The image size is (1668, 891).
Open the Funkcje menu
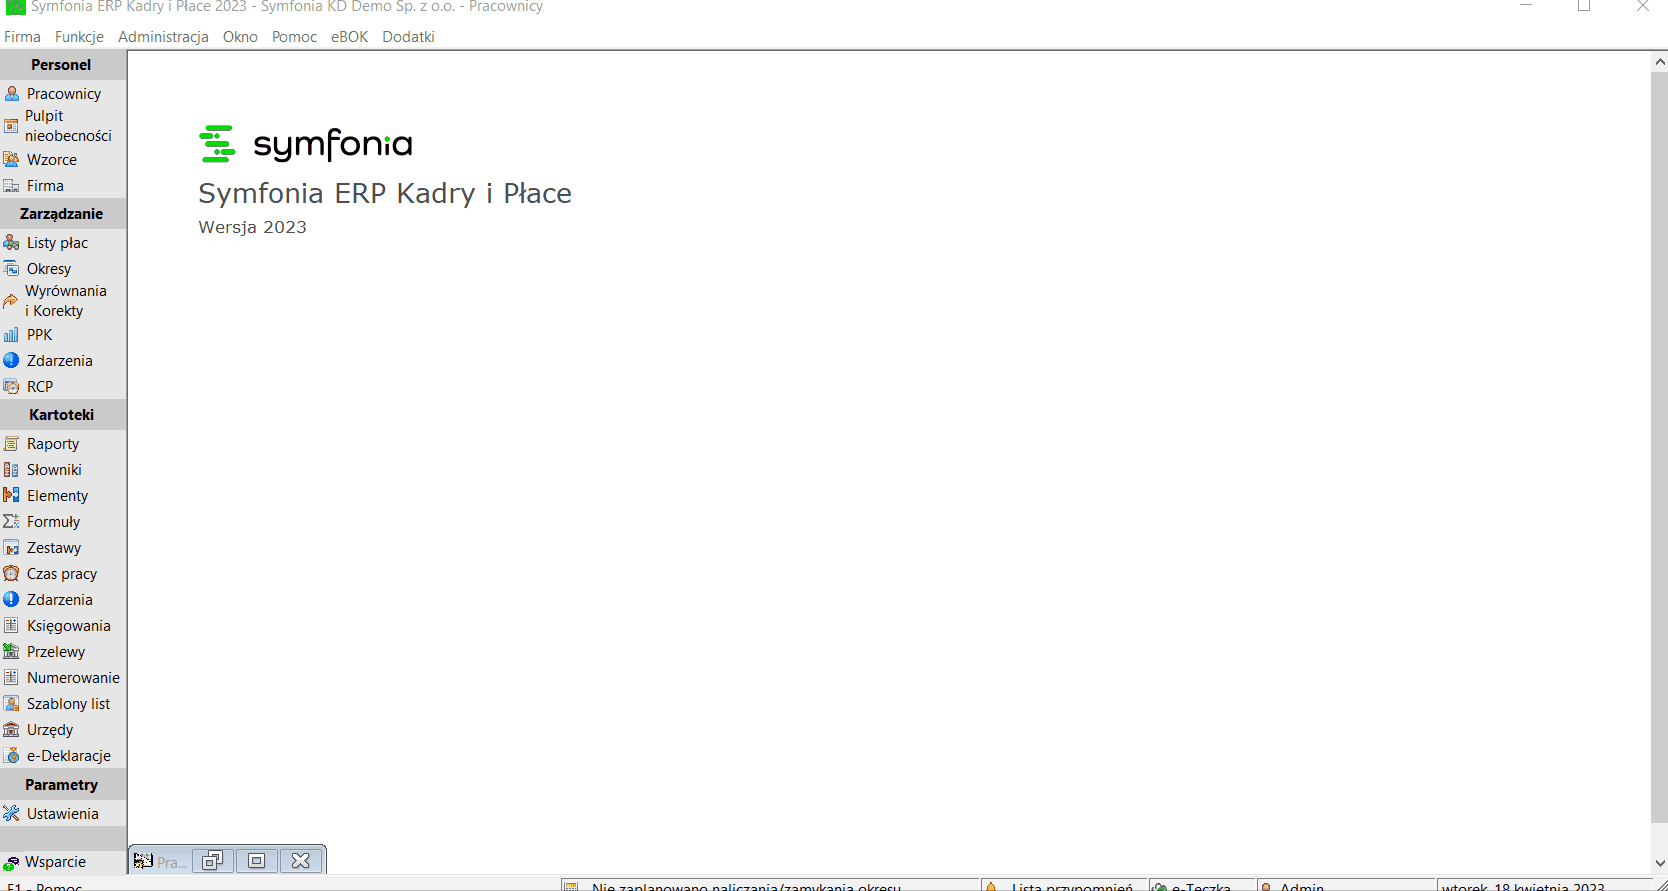click(79, 37)
